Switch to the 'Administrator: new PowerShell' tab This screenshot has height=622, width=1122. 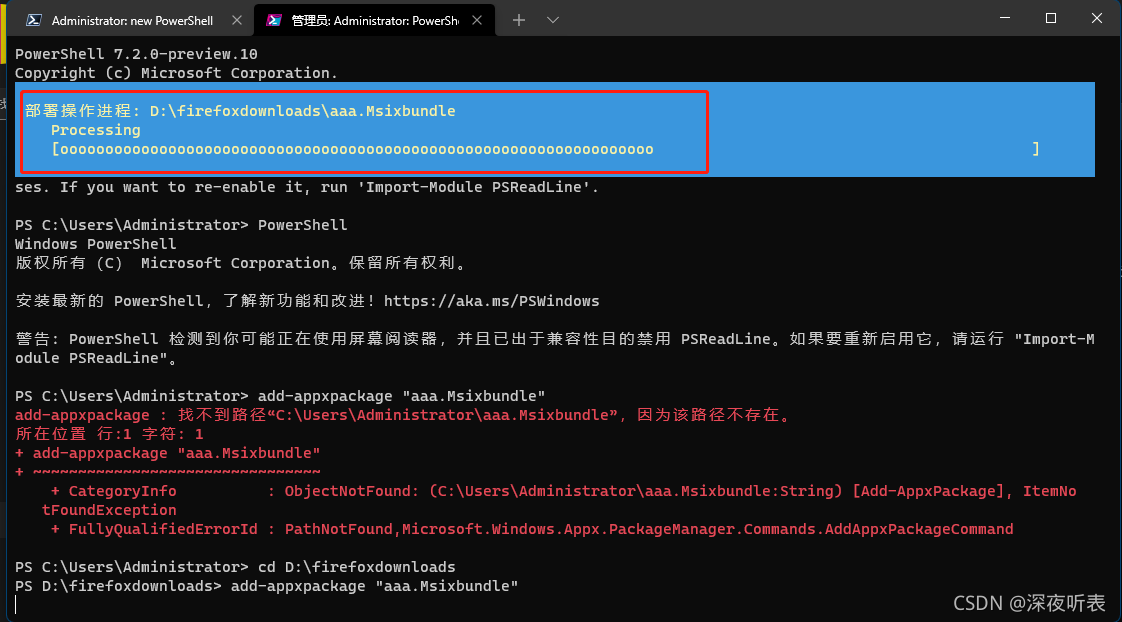130,19
